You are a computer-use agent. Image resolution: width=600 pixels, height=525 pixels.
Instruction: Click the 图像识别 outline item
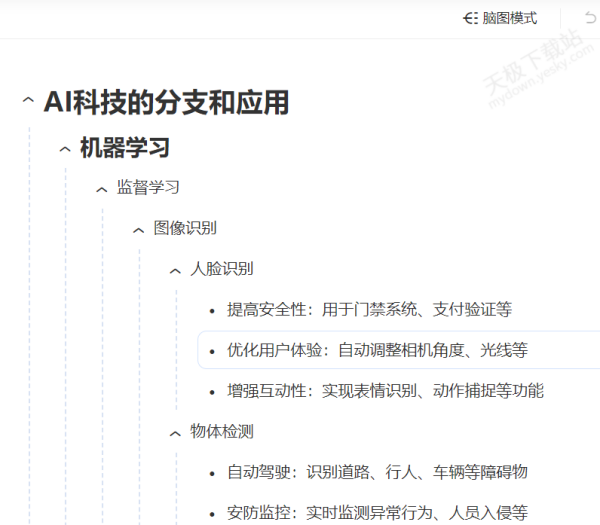click(x=185, y=228)
